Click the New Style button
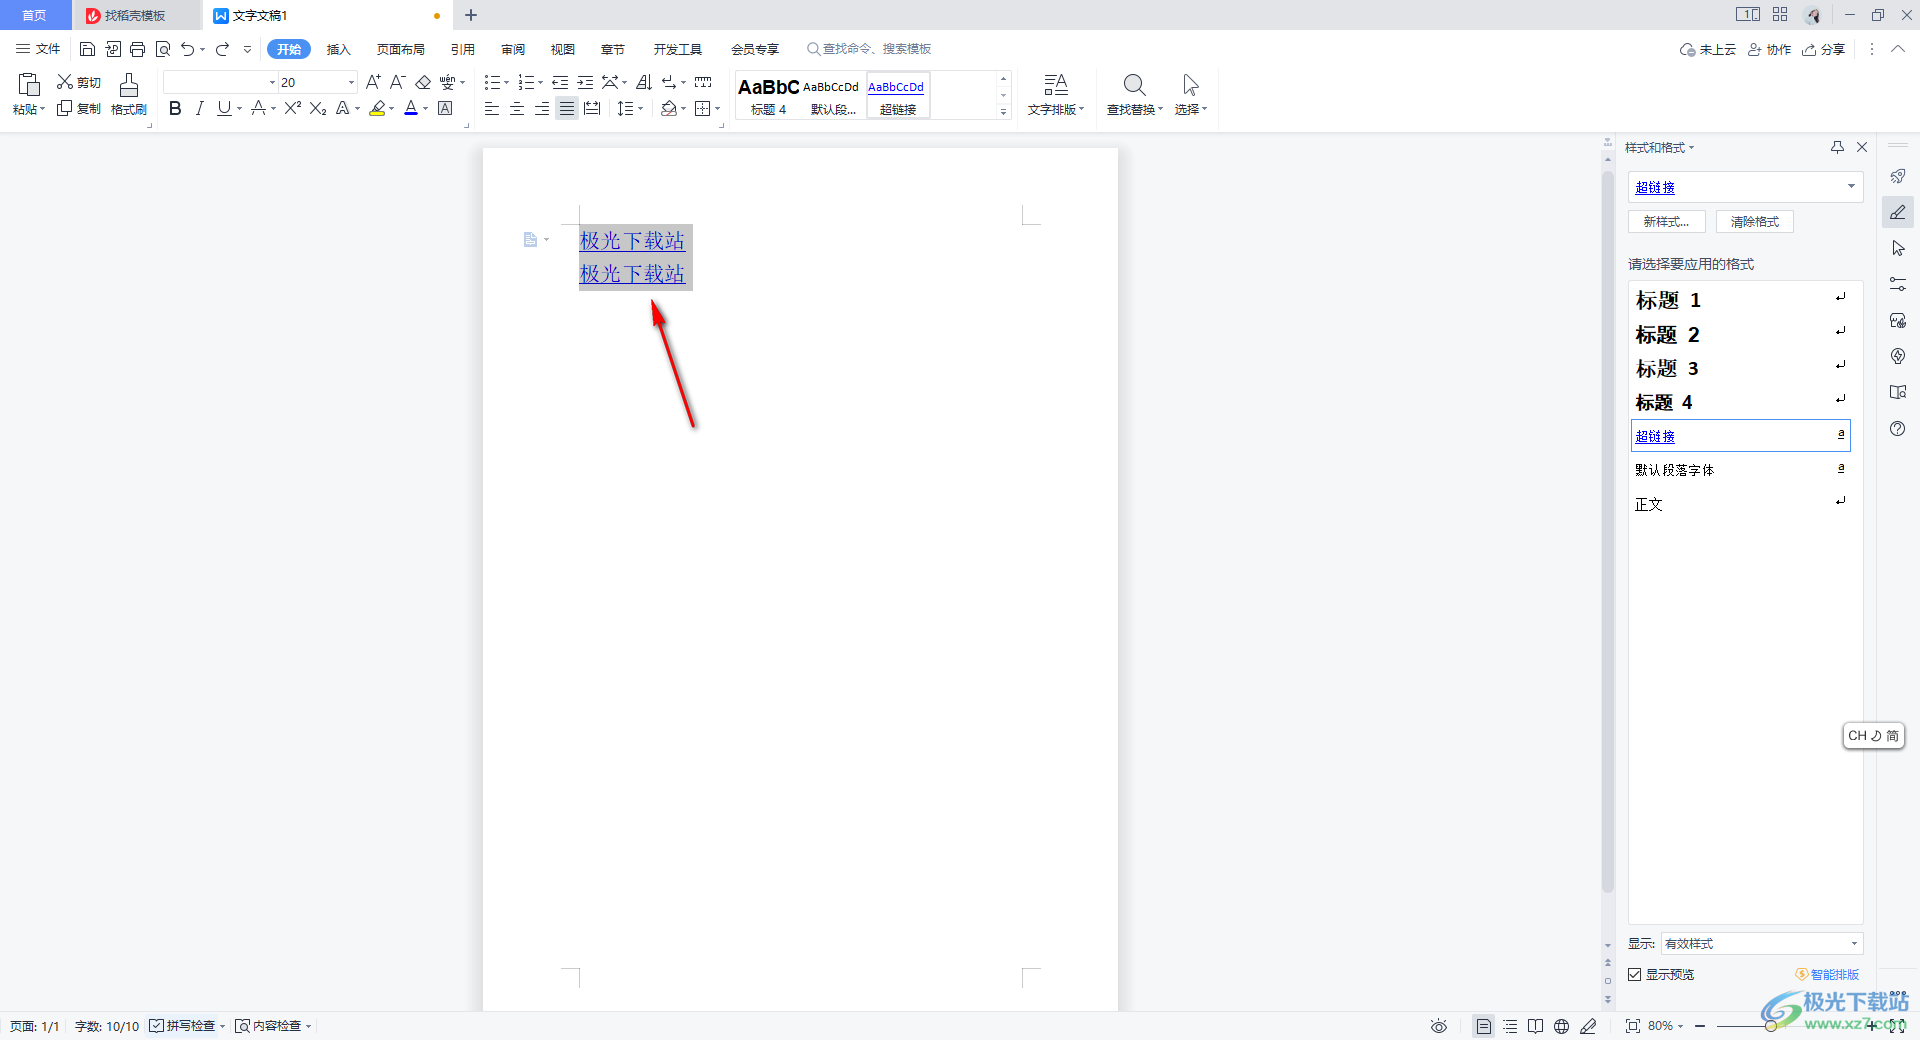Screen dimensions: 1920x1040 (x=1666, y=221)
